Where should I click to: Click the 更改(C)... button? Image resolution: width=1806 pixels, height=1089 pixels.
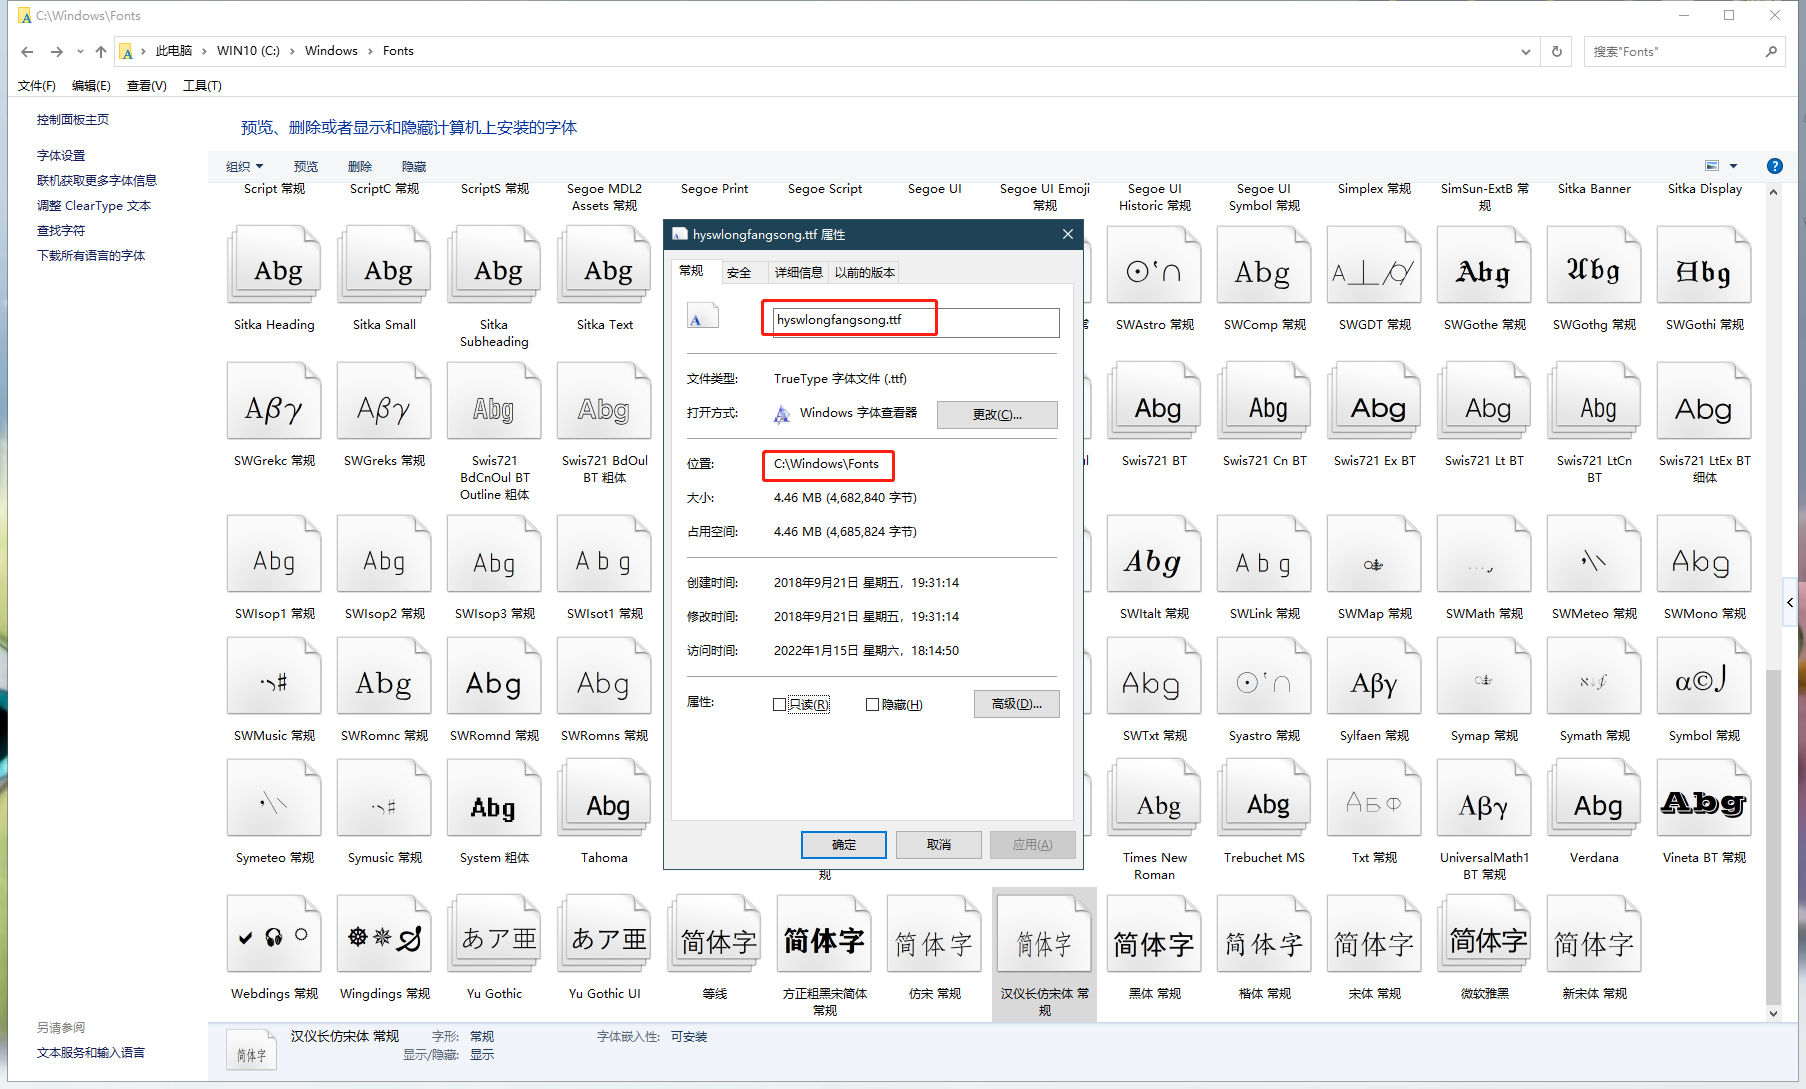coord(997,415)
